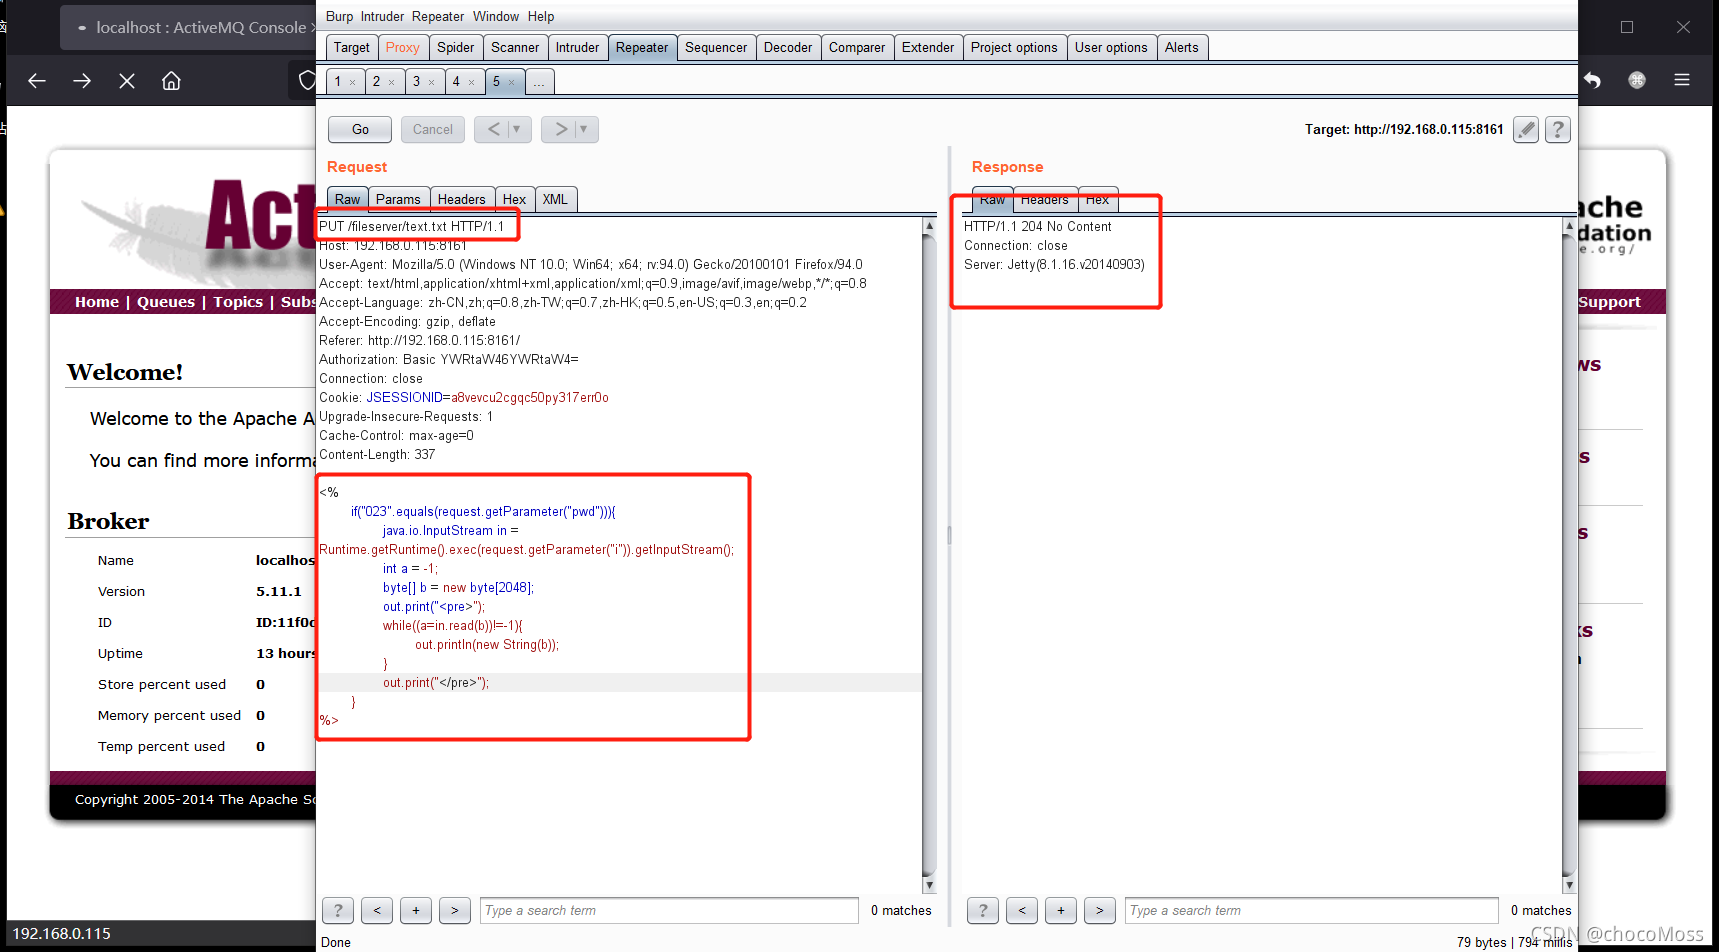This screenshot has width=1719, height=952.
Task: Click the request pane scroll-down arrow
Action: point(929,885)
